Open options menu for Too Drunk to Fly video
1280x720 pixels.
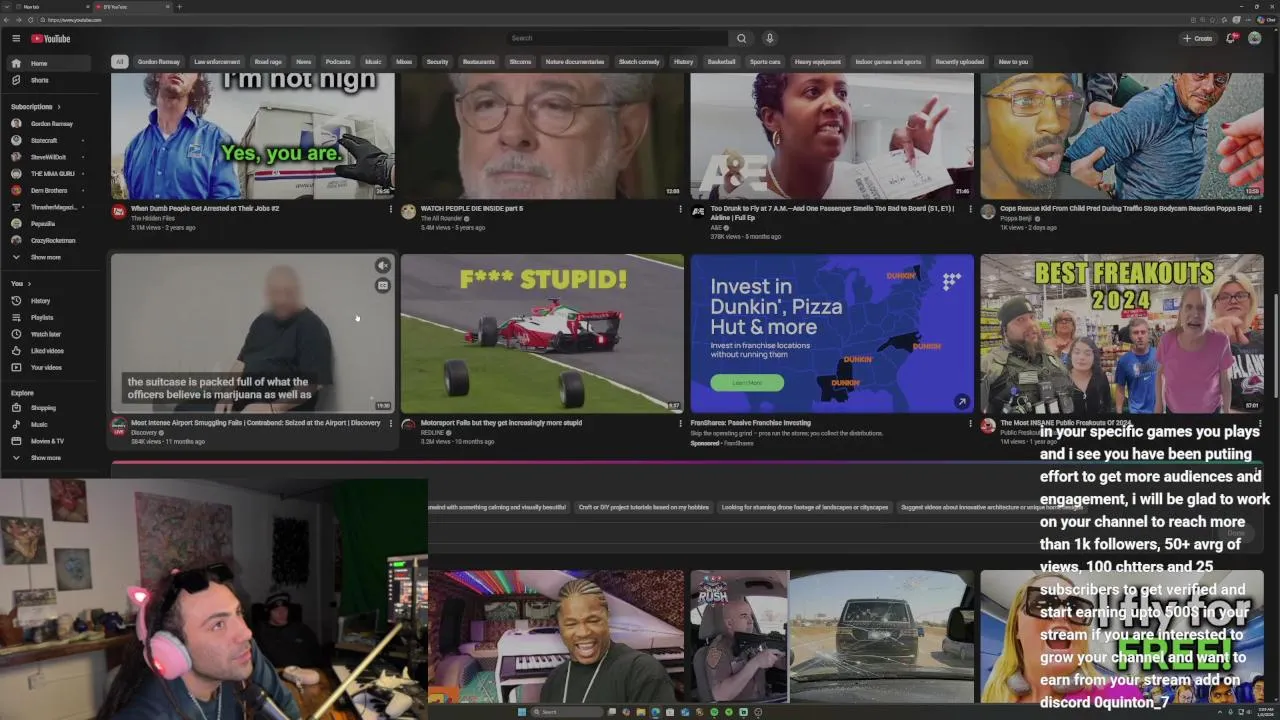tap(970, 209)
